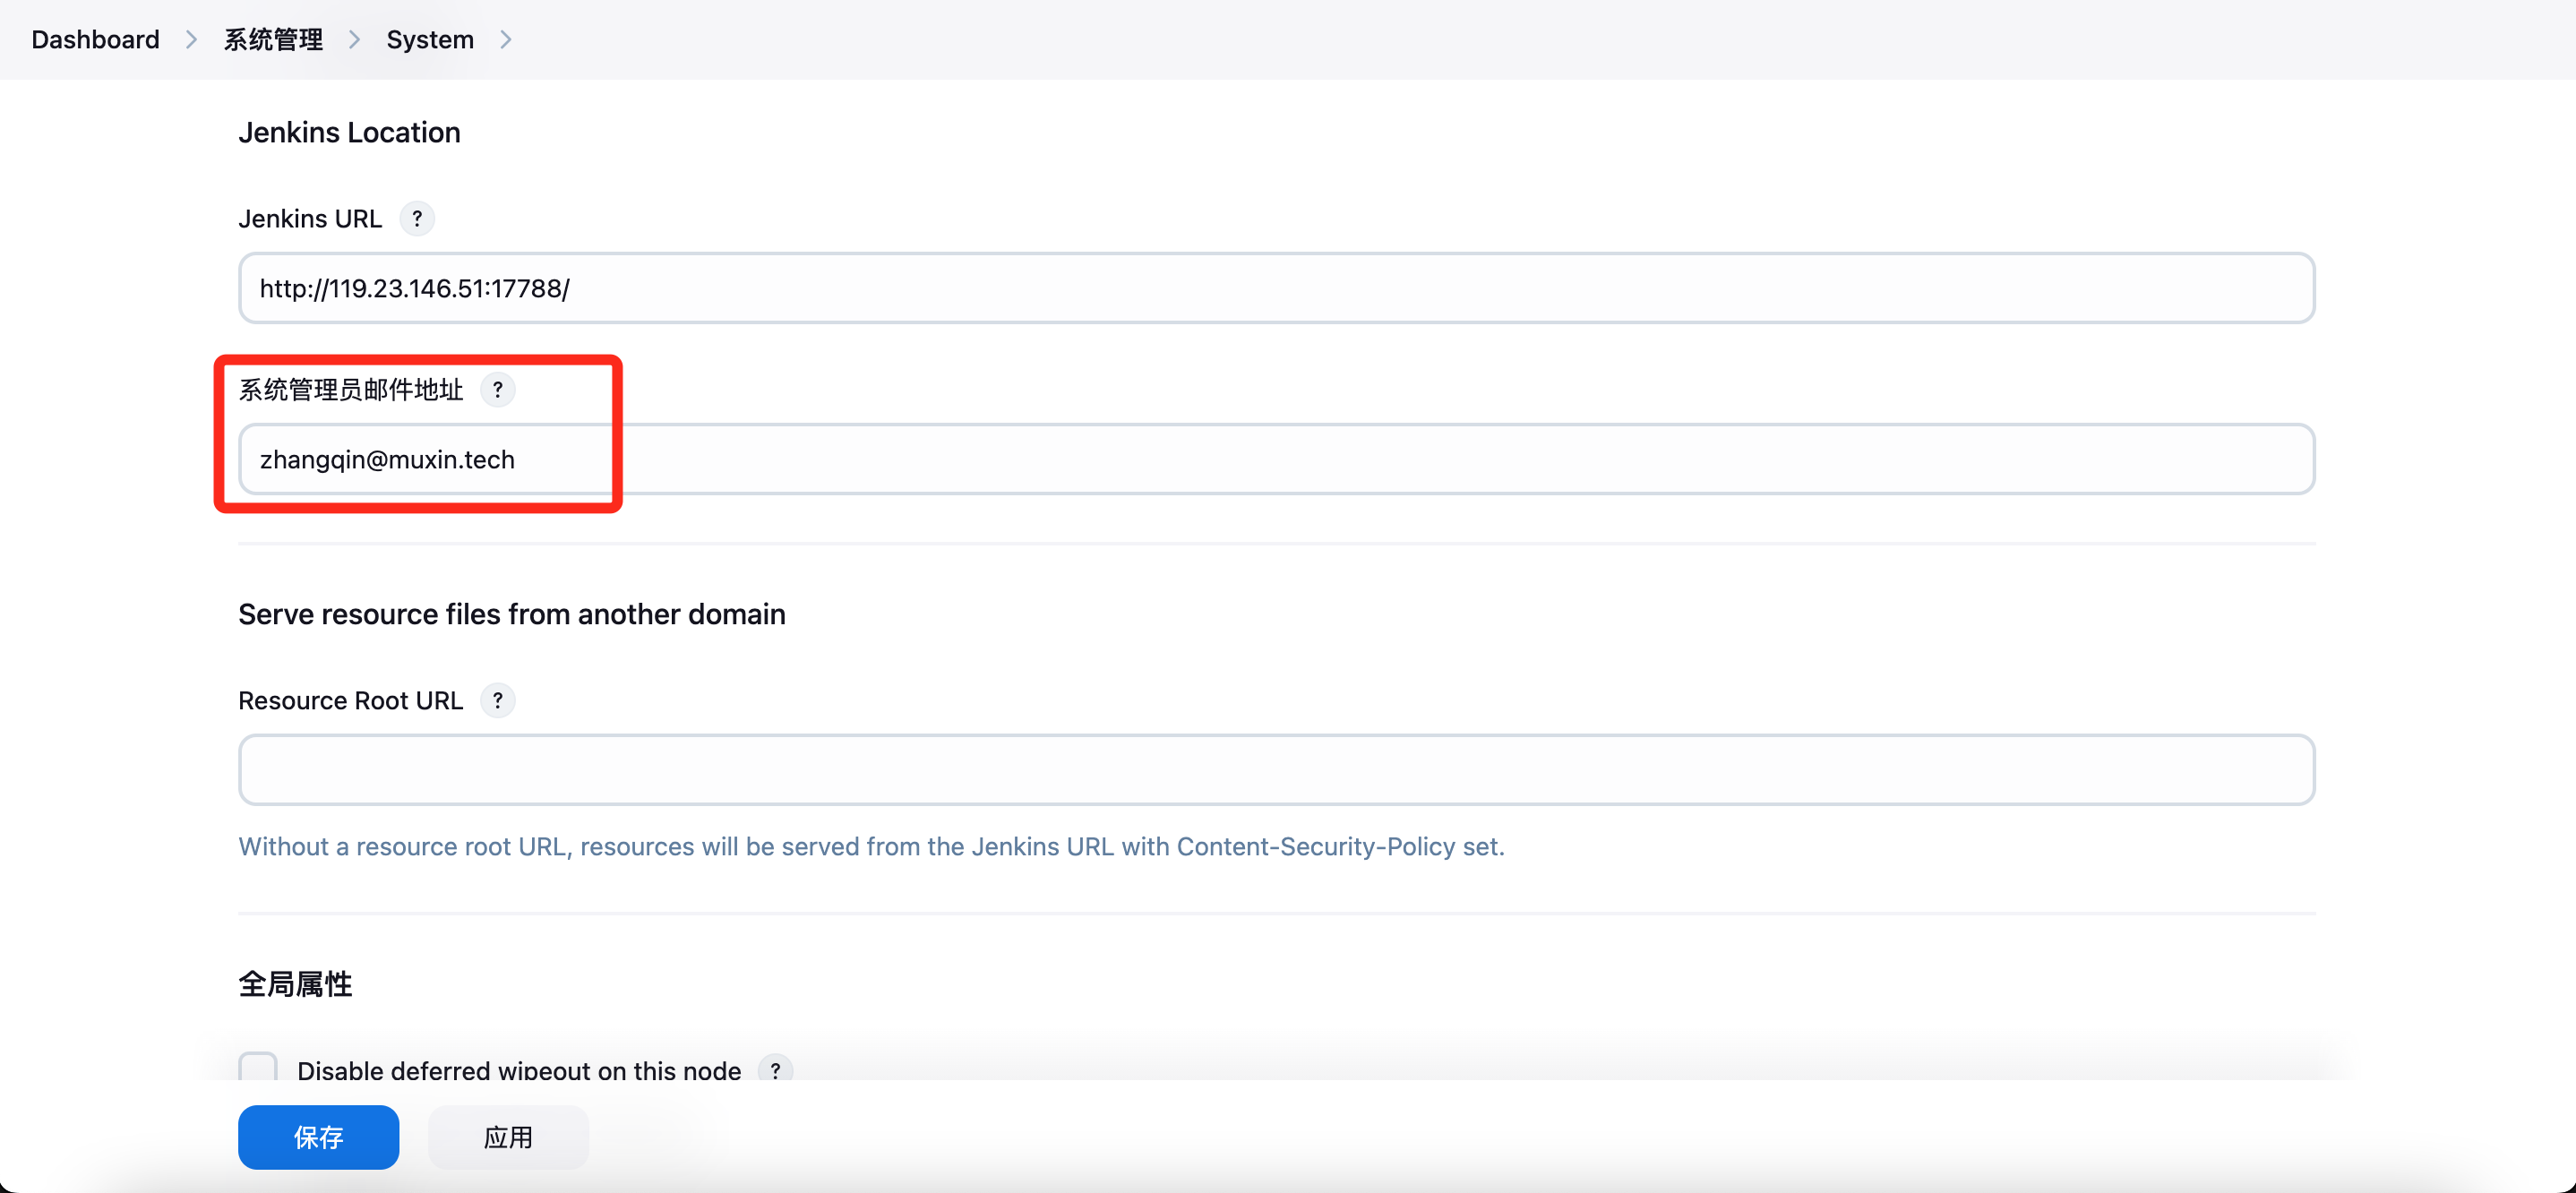Expand the chevron after 系统管理 breadcrumb
The image size is (2576, 1193).
[x=354, y=39]
